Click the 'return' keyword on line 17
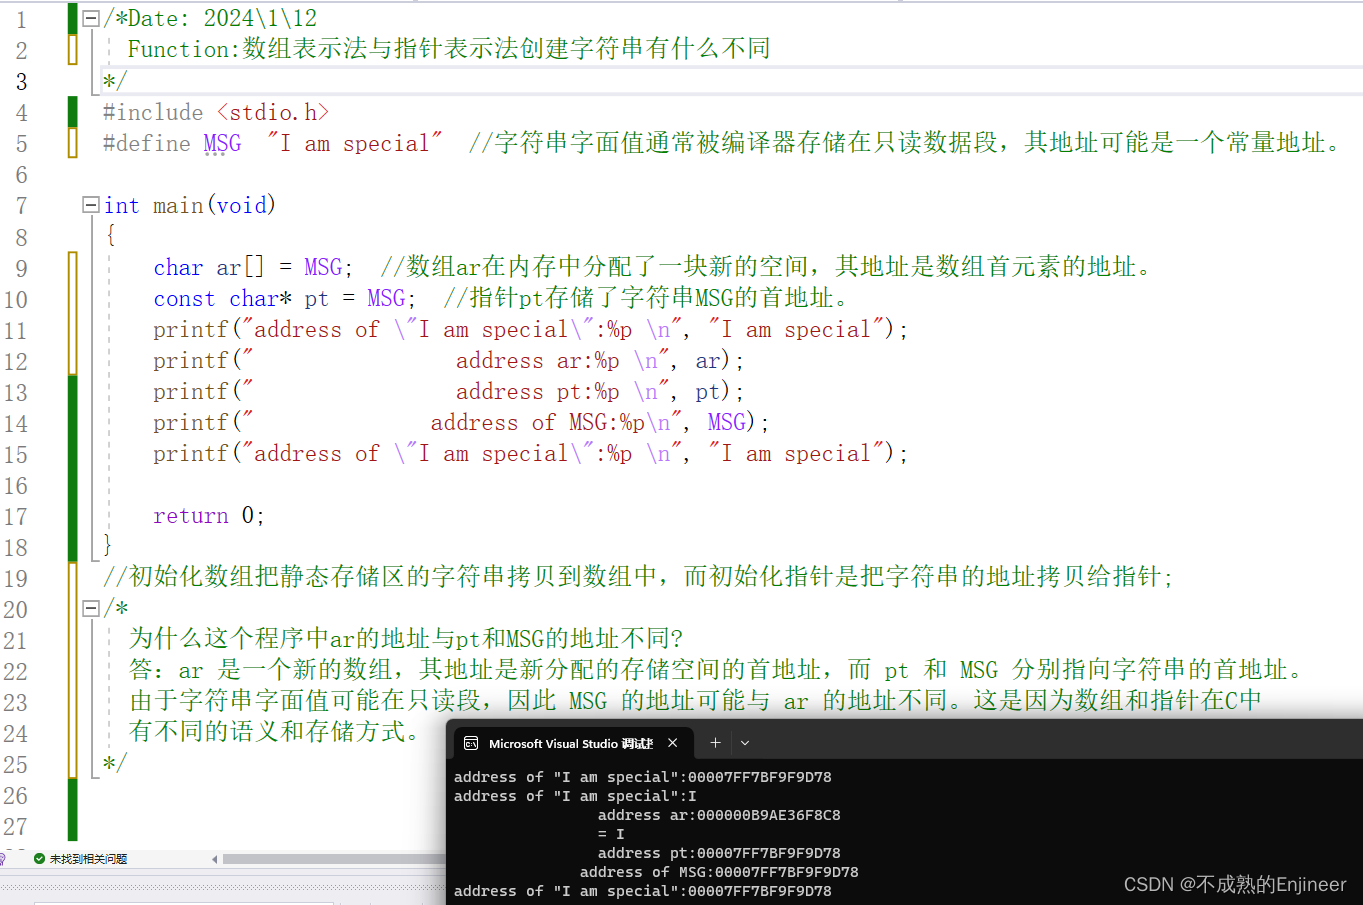This screenshot has width=1363, height=905. tap(191, 516)
